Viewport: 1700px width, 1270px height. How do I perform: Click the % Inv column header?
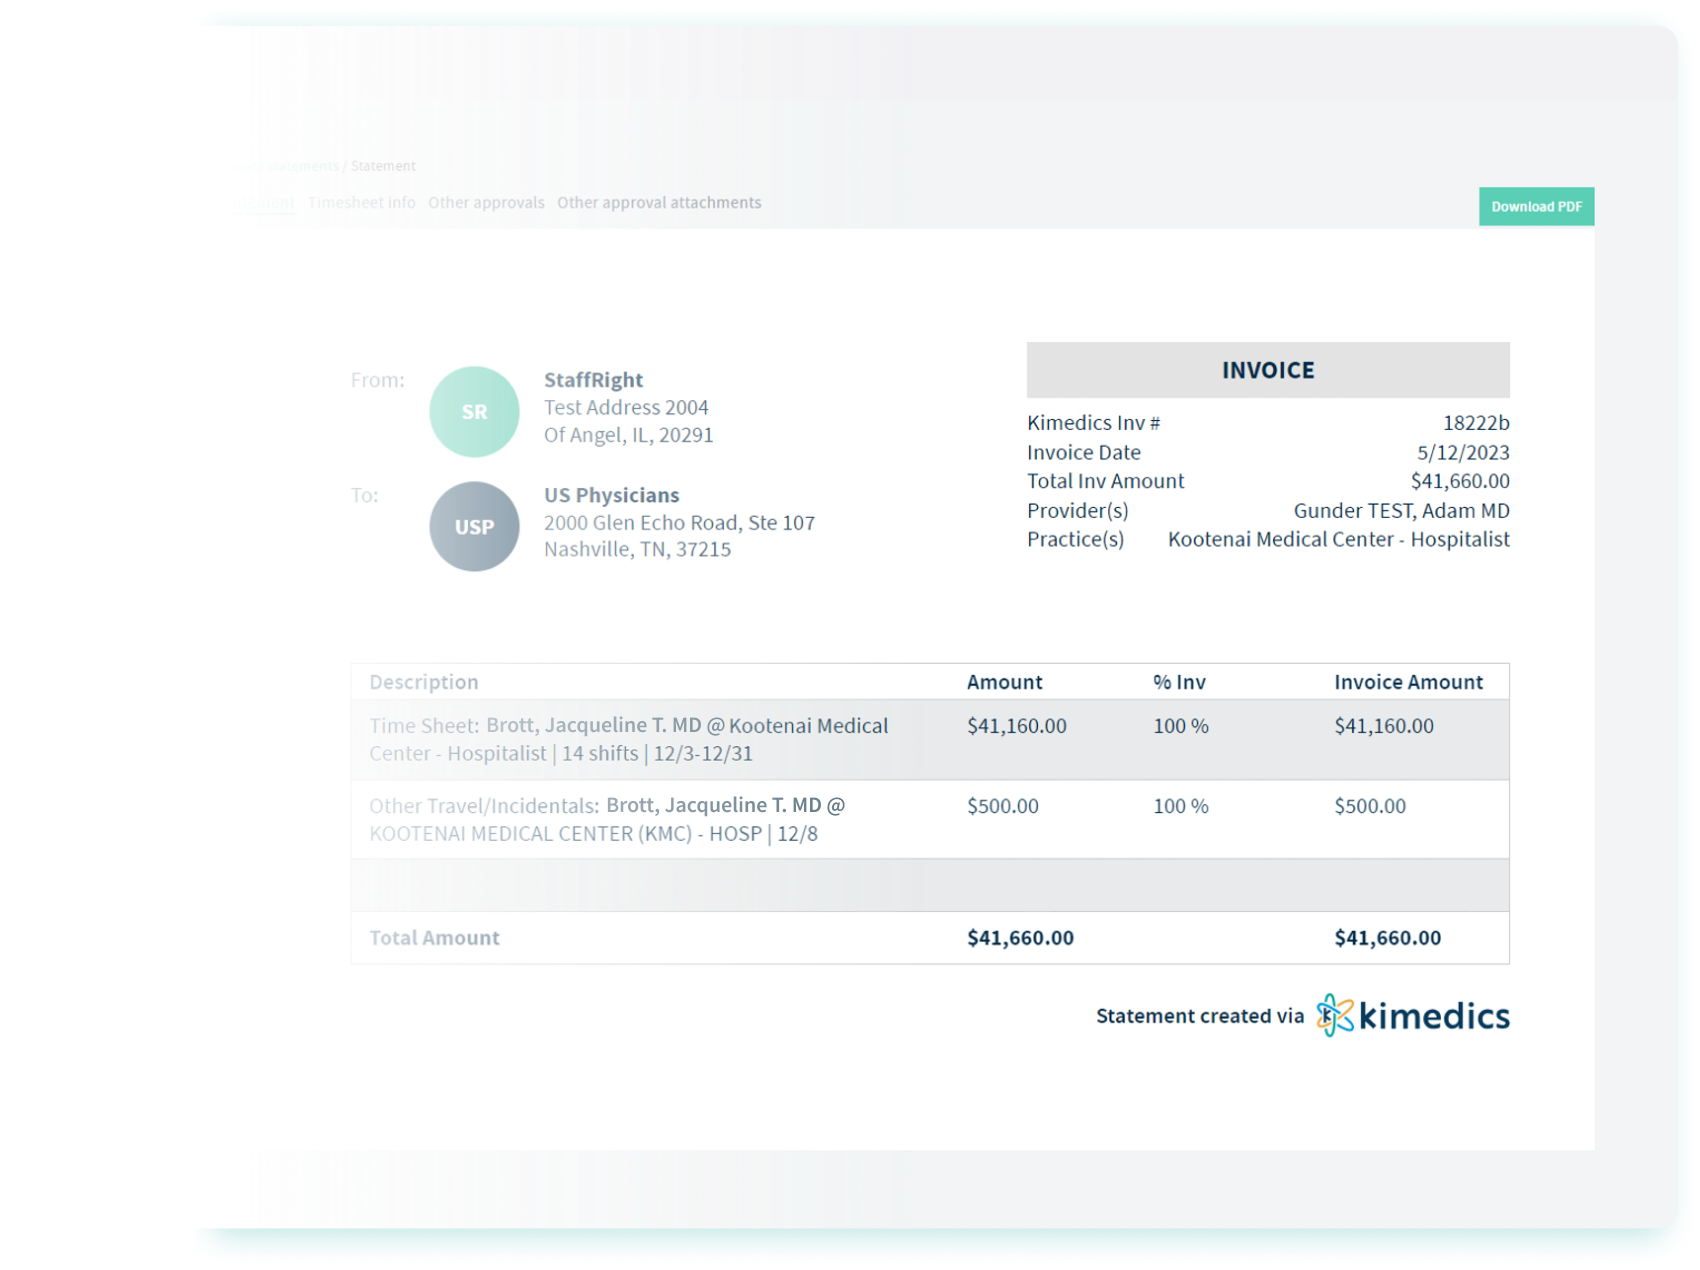tap(1179, 682)
